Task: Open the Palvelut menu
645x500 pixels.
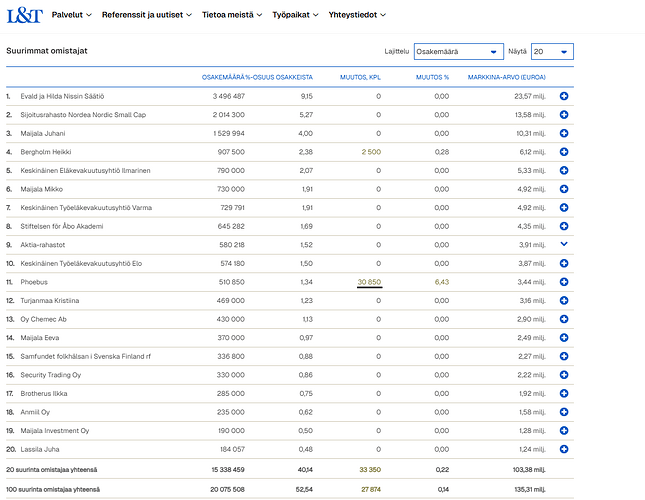Action: [72, 15]
